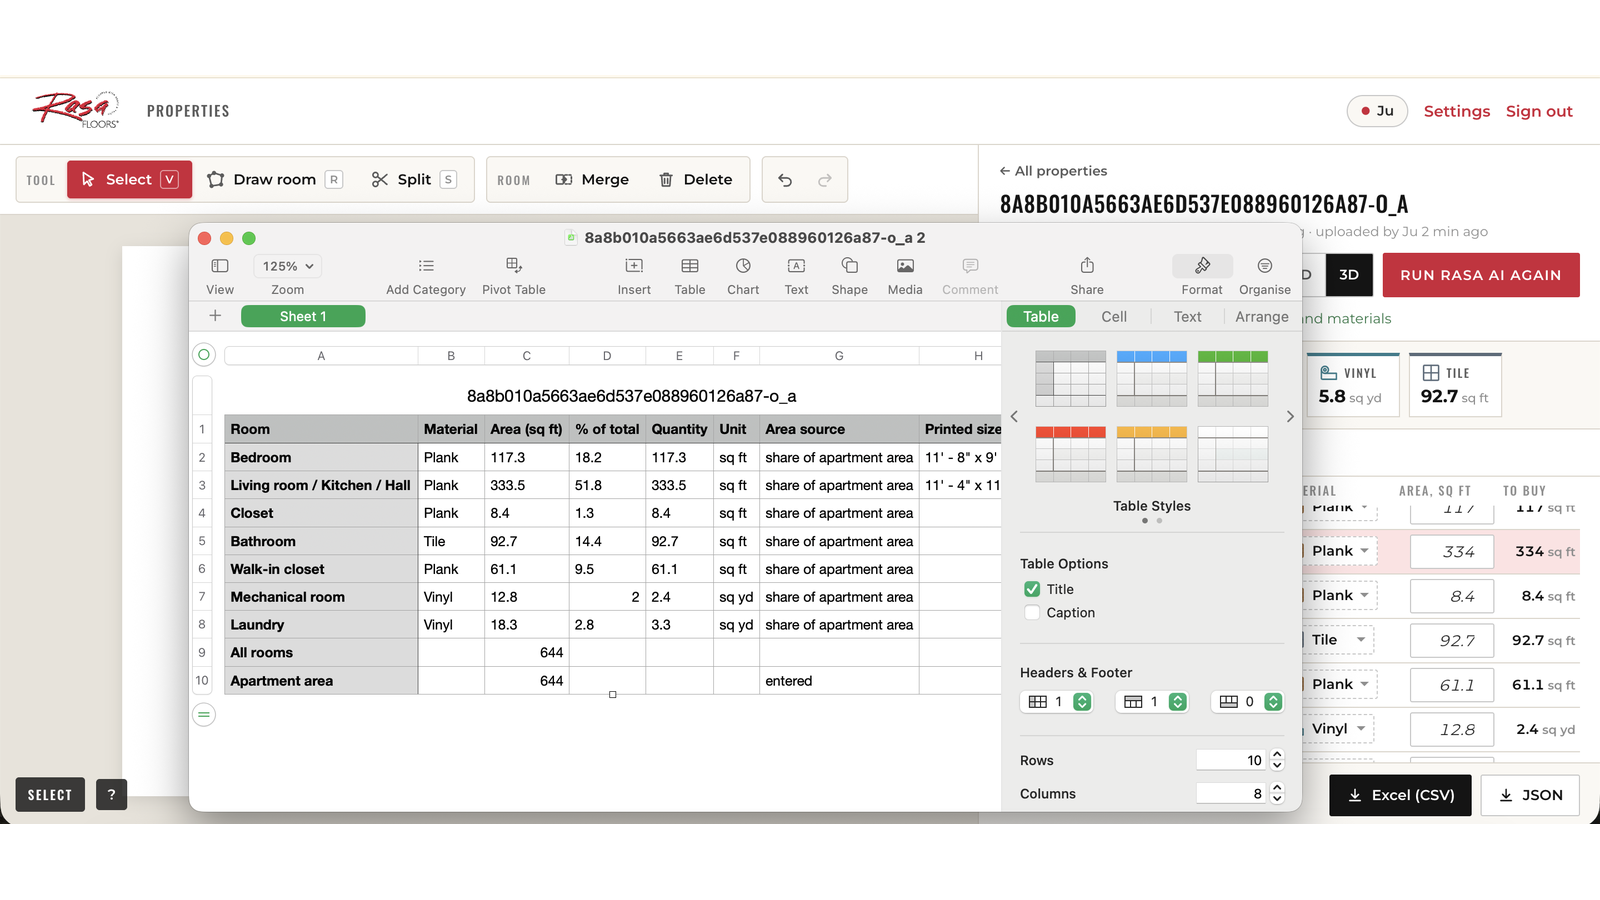The height and width of the screenshot is (900, 1600).
Task: Pick the red table style
Action: pyautogui.click(x=1071, y=455)
